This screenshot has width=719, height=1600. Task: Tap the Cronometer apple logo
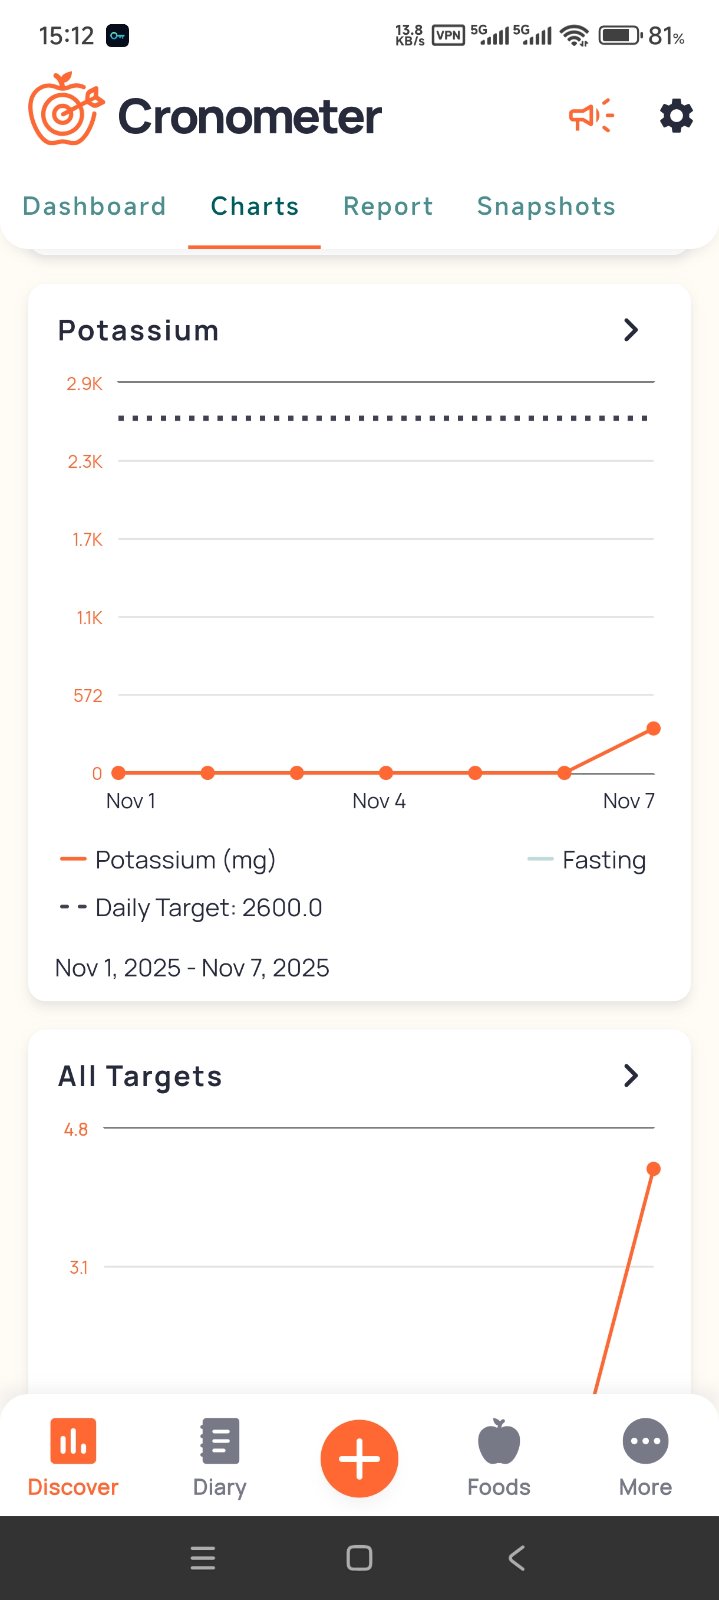point(65,110)
